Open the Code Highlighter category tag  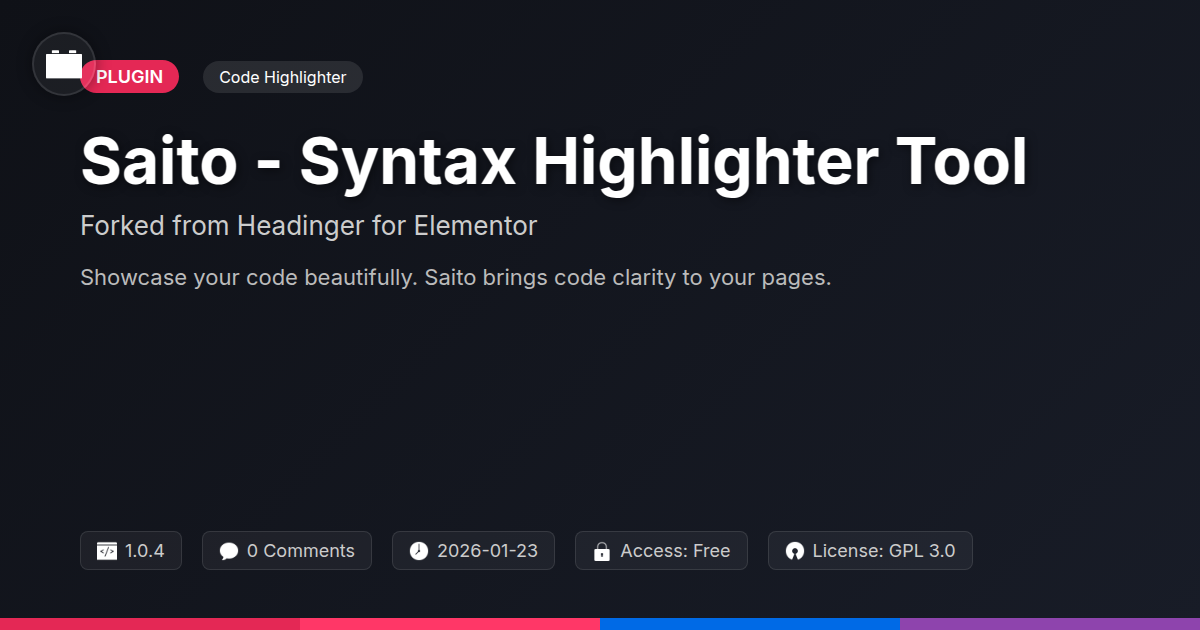click(x=283, y=77)
